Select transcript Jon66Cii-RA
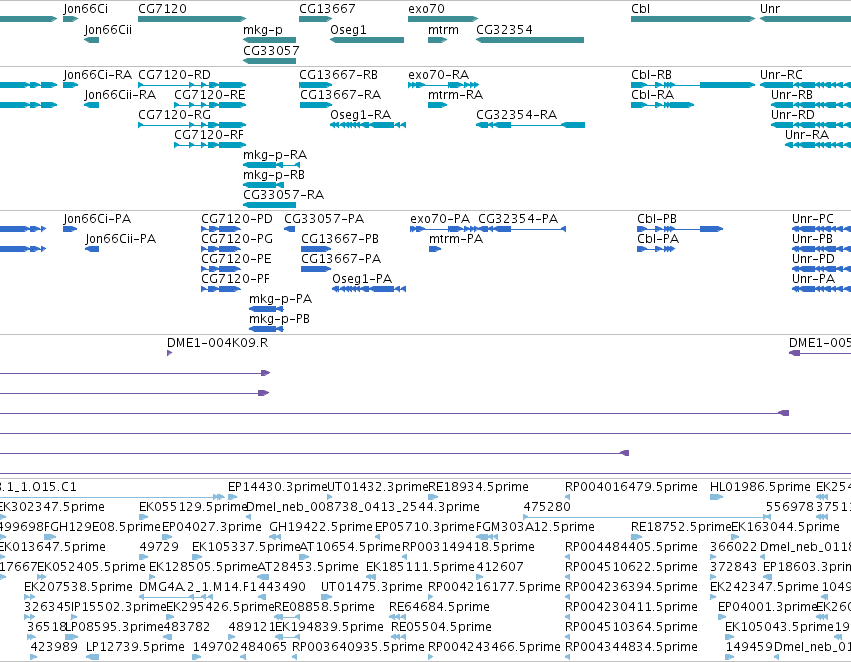851x662 pixels. tap(120, 94)
